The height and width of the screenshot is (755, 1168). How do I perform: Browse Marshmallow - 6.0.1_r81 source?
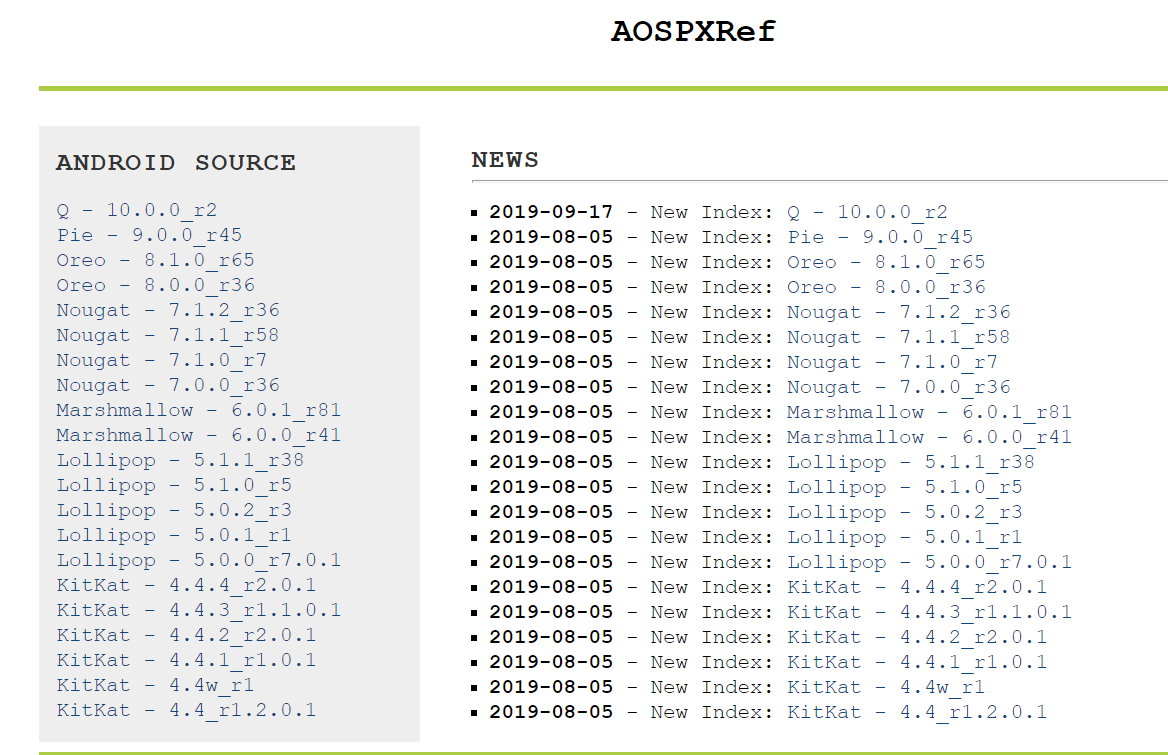[x=186, y=410]
